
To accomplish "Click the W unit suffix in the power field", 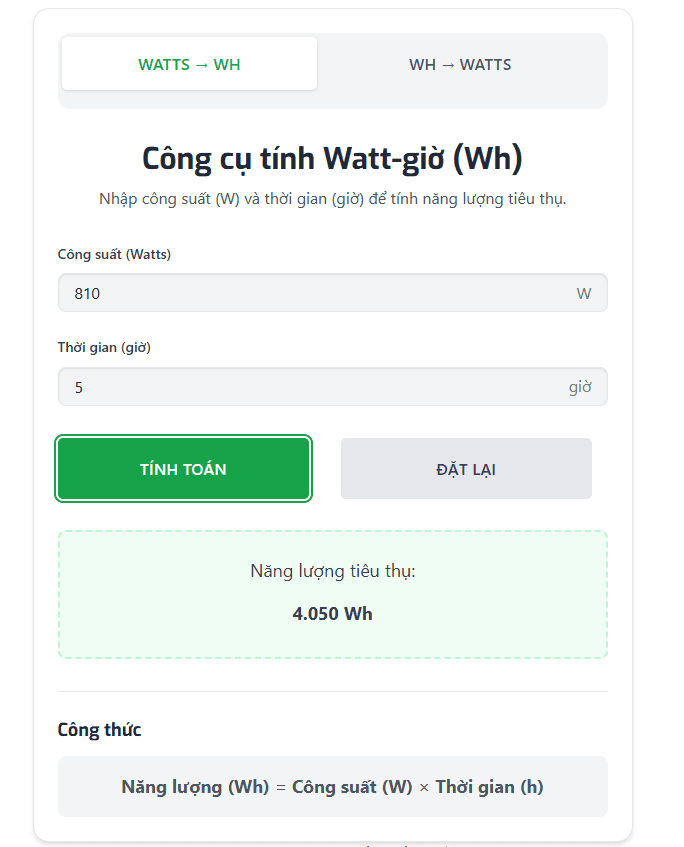I will [x=583, y=294].
